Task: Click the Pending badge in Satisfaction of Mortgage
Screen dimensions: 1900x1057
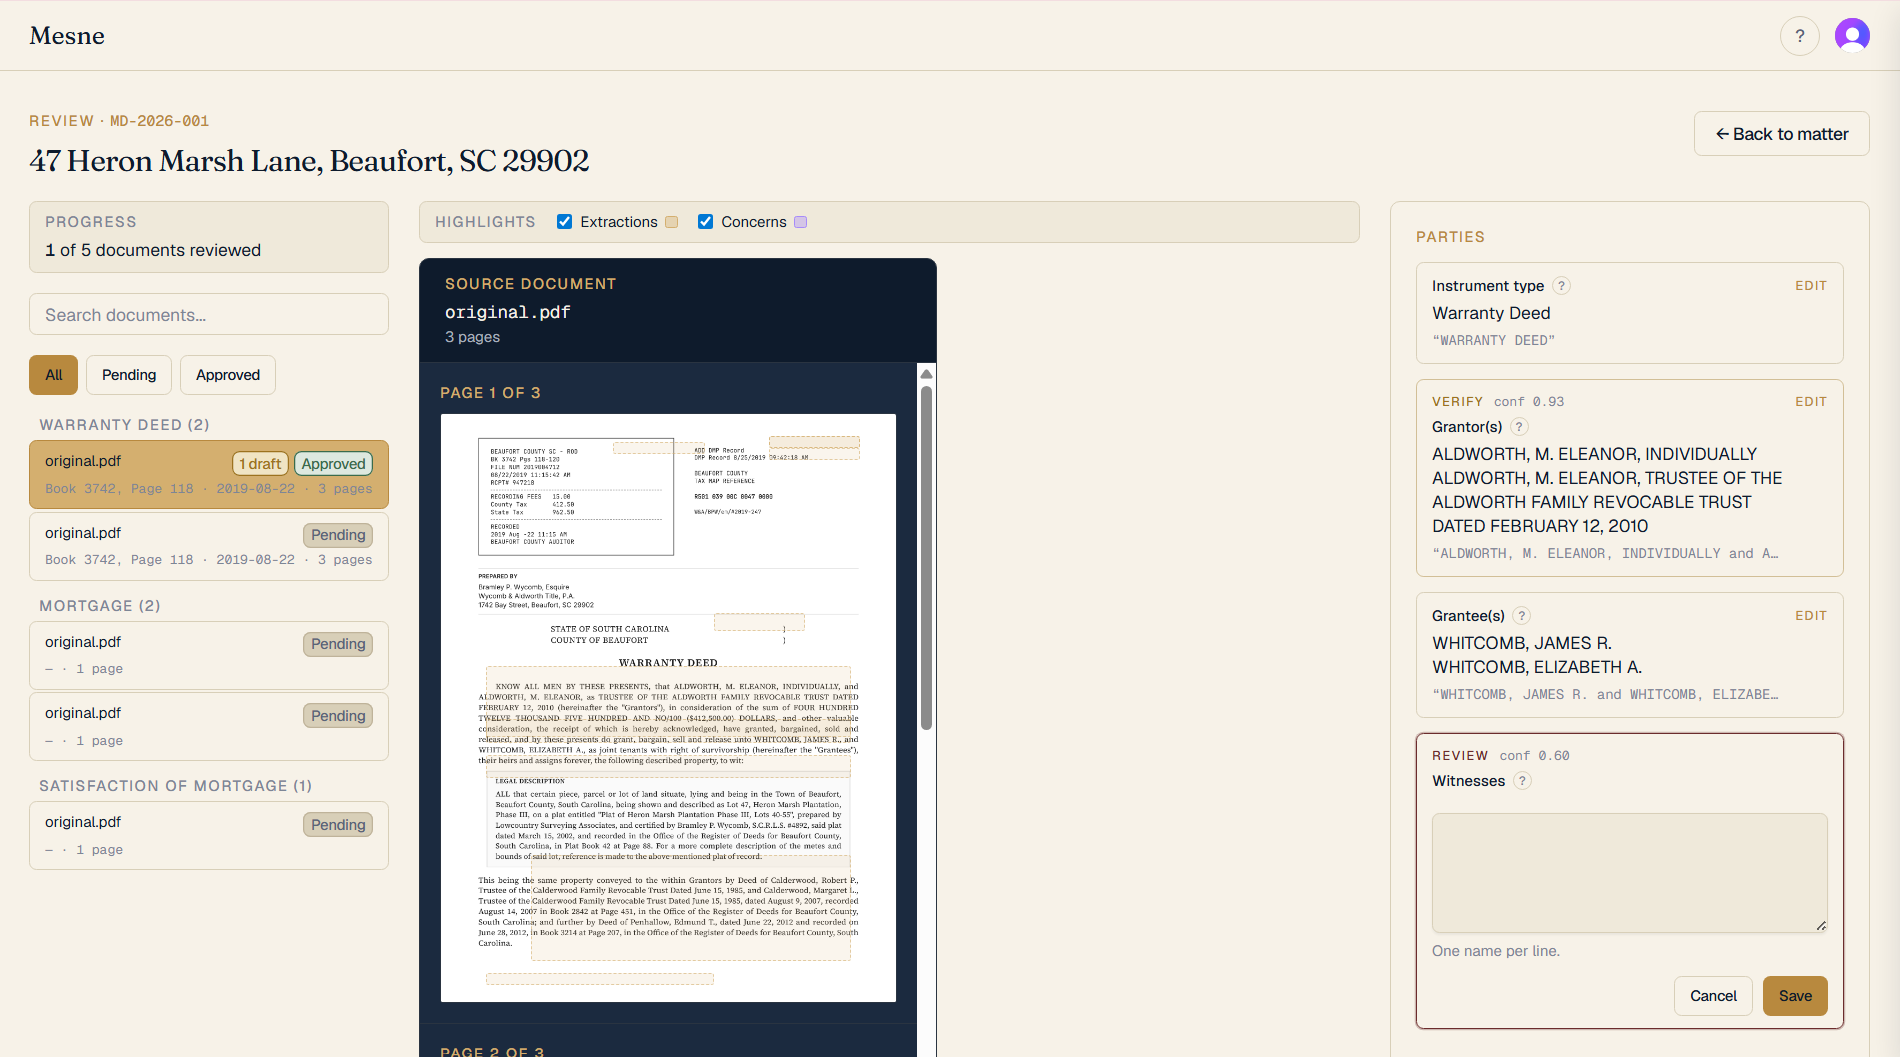Action: pos(338,825)
